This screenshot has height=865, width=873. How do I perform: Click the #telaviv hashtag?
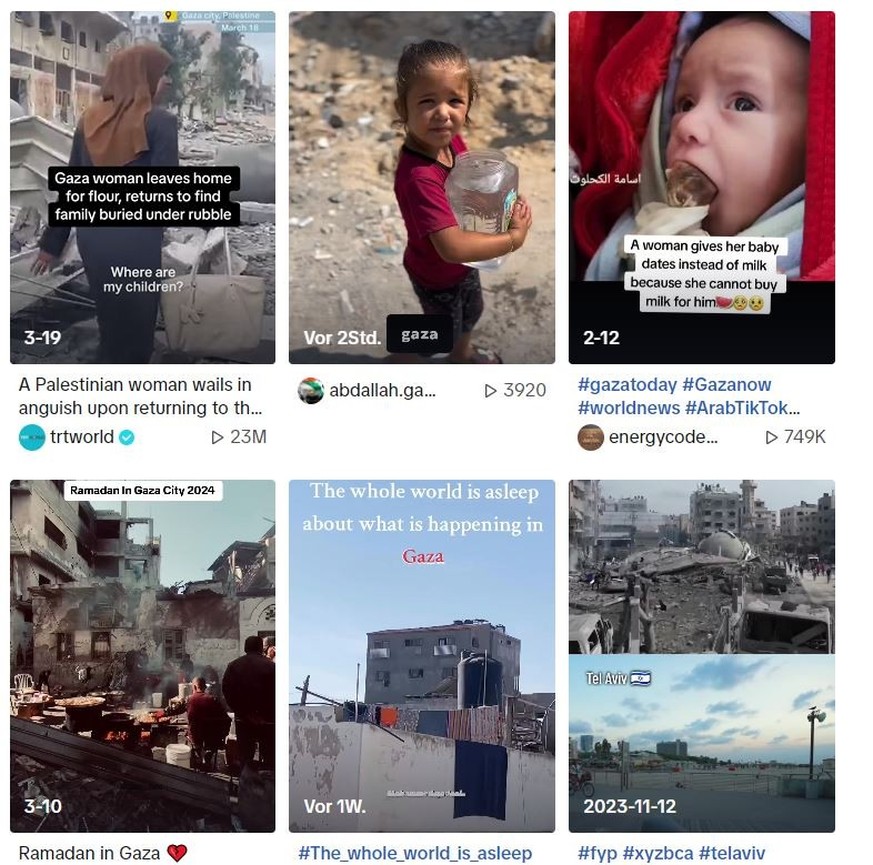[x=732, y=853]
